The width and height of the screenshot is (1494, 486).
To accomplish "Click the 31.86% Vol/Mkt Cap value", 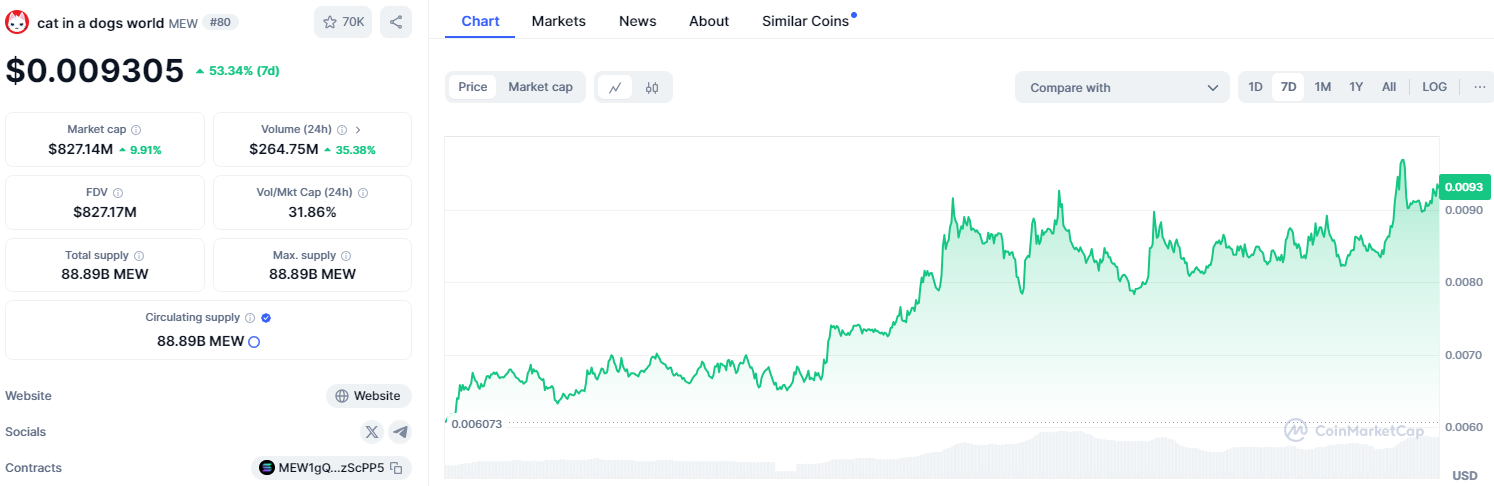I will tap(312, 212).
